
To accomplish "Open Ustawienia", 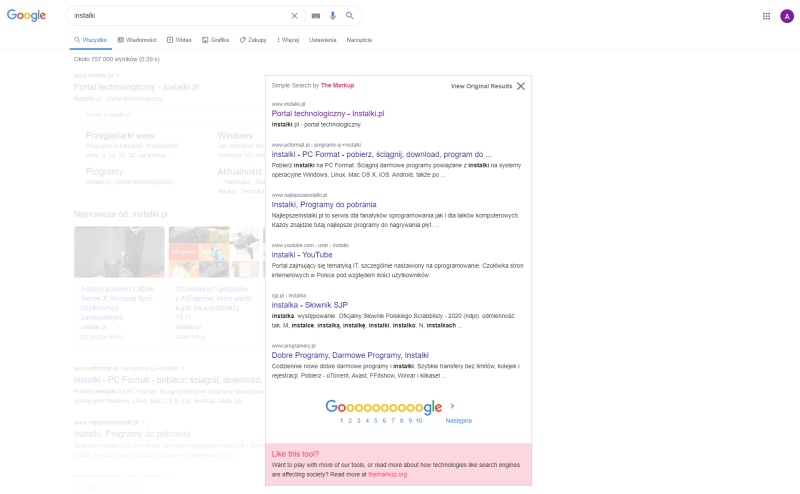I will click(x=322, y=40).
